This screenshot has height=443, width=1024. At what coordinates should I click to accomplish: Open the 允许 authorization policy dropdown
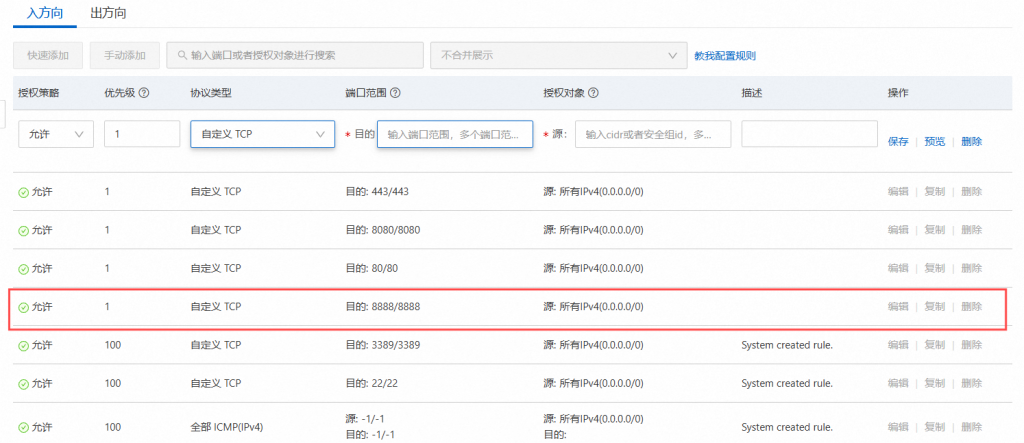click(55, 135)
